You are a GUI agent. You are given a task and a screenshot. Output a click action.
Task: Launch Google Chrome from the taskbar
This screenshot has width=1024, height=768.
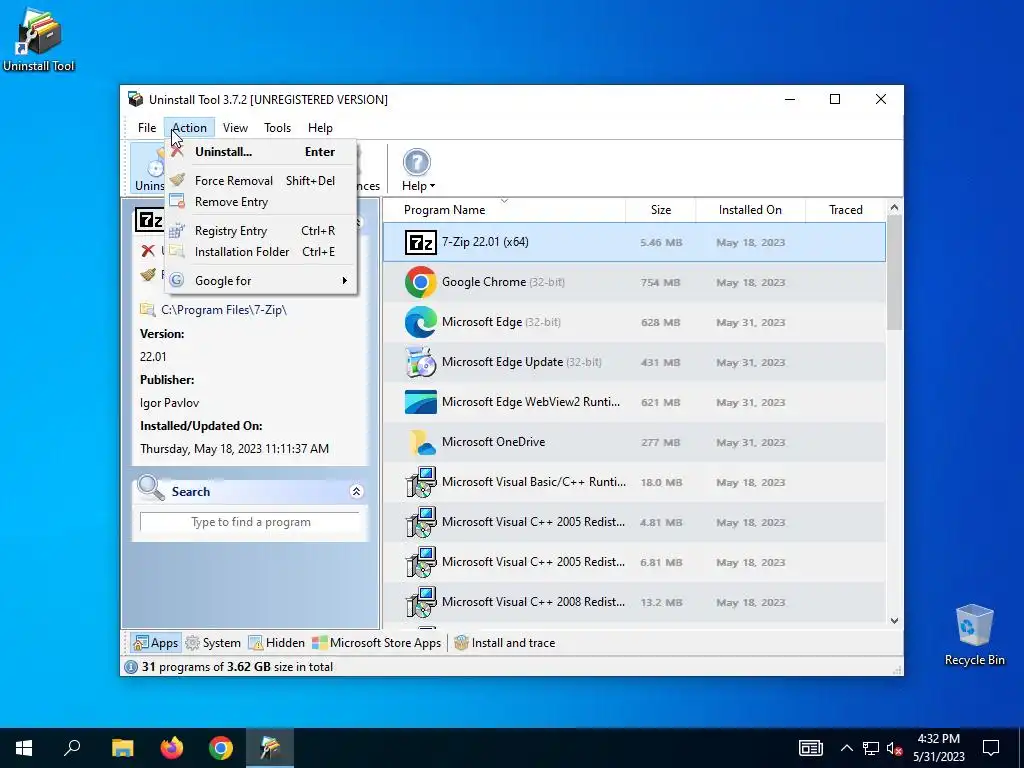tap(221, 748)
